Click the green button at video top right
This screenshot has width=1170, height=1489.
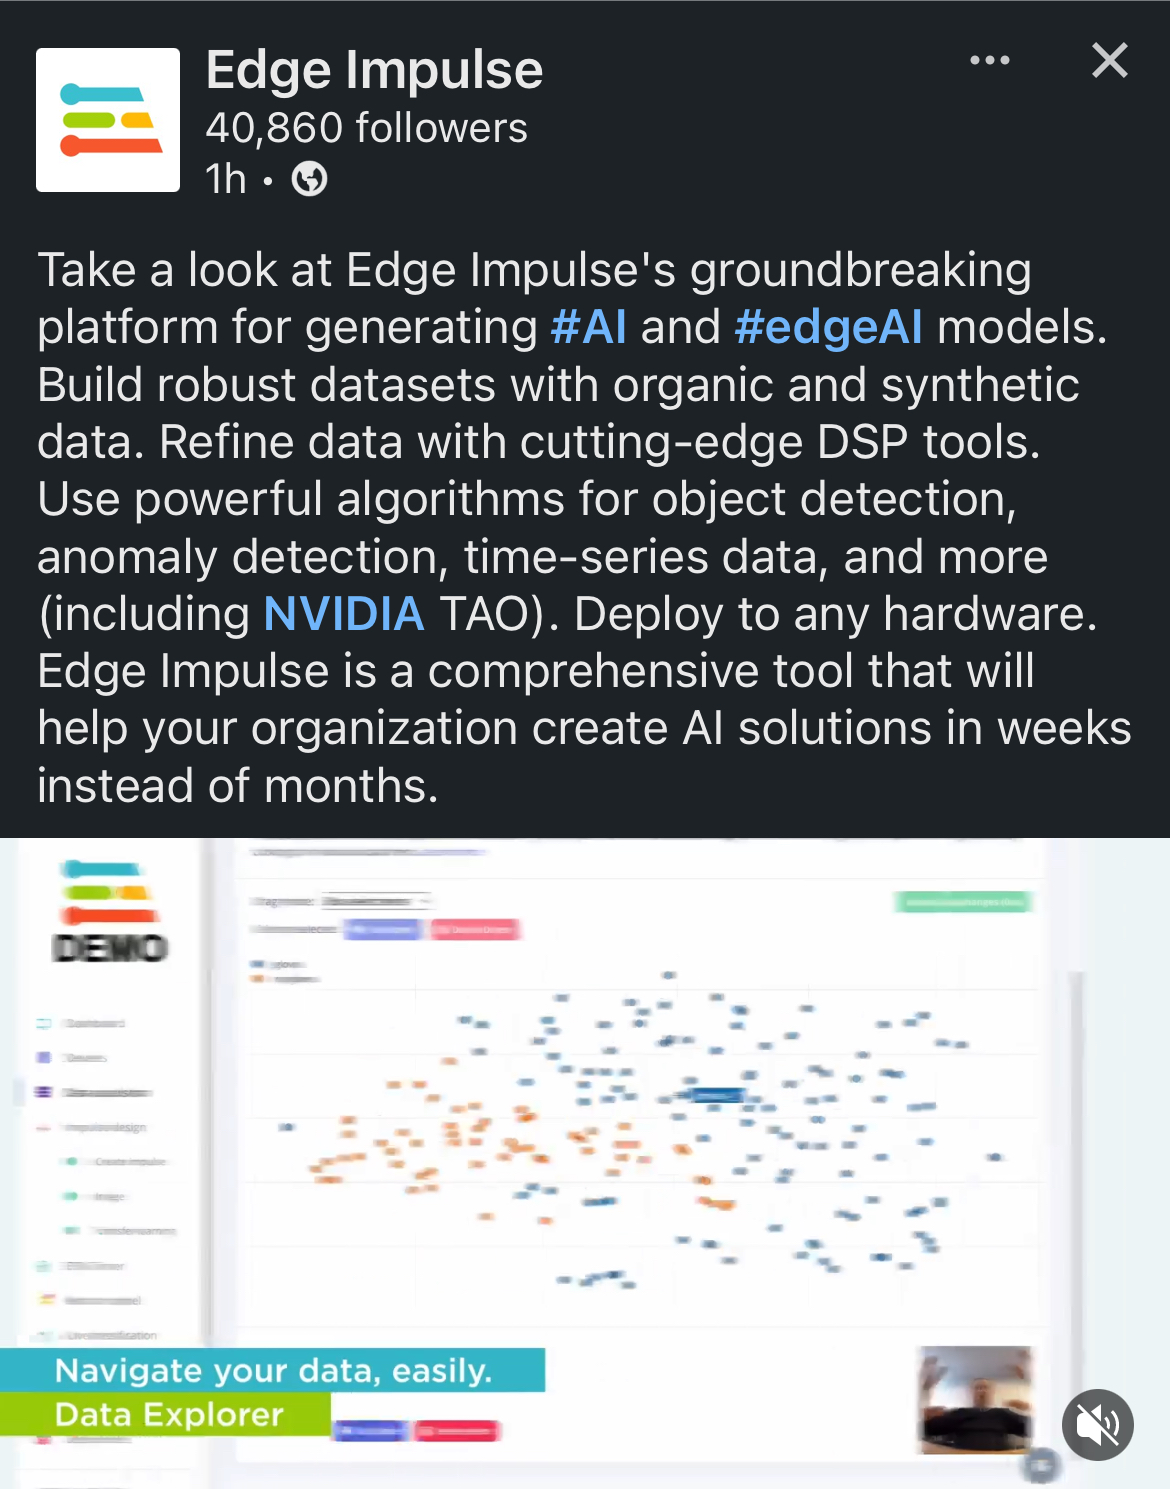click(x=963, y=902)
